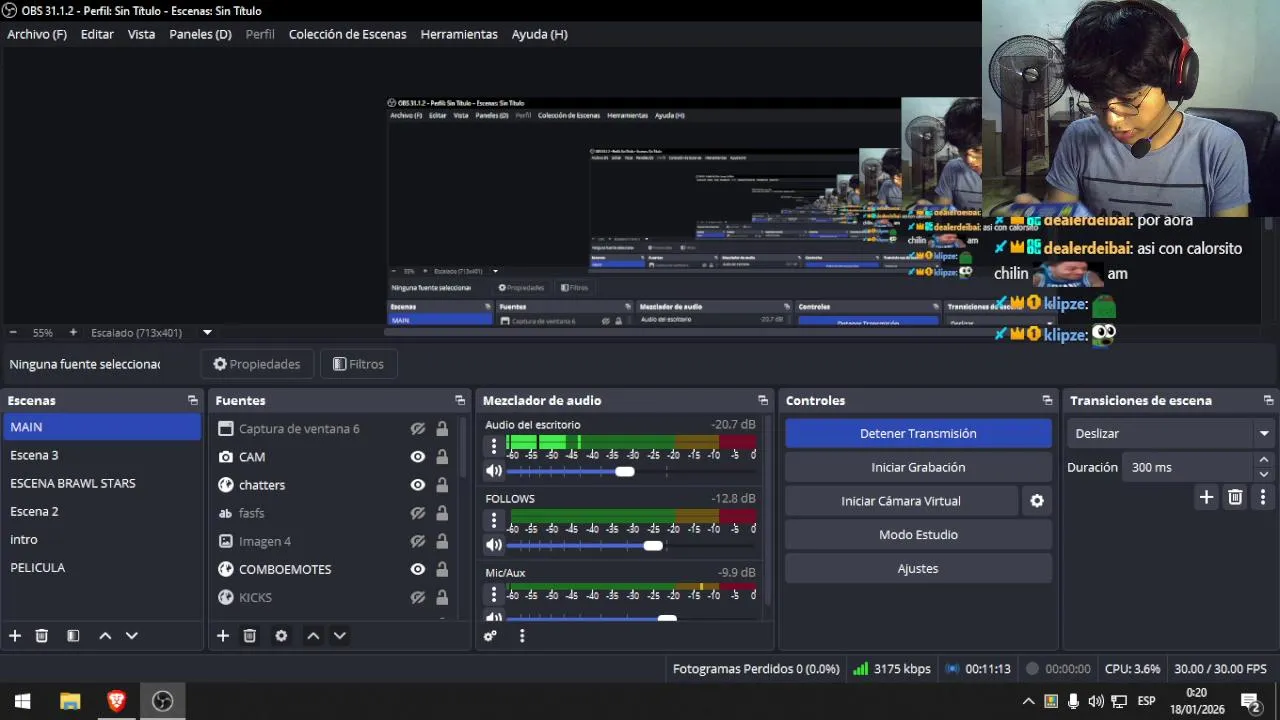
Task: Undock the Escenas panel
Action: point(192,400)
